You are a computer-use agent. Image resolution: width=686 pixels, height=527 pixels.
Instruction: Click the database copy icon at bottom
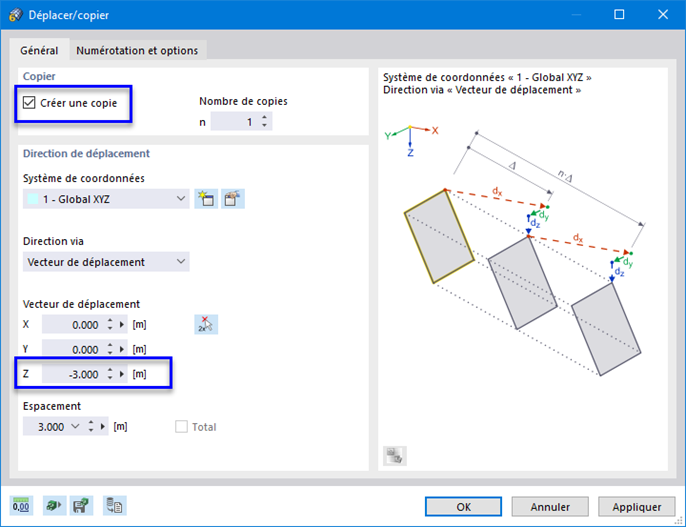click(115, 506)
